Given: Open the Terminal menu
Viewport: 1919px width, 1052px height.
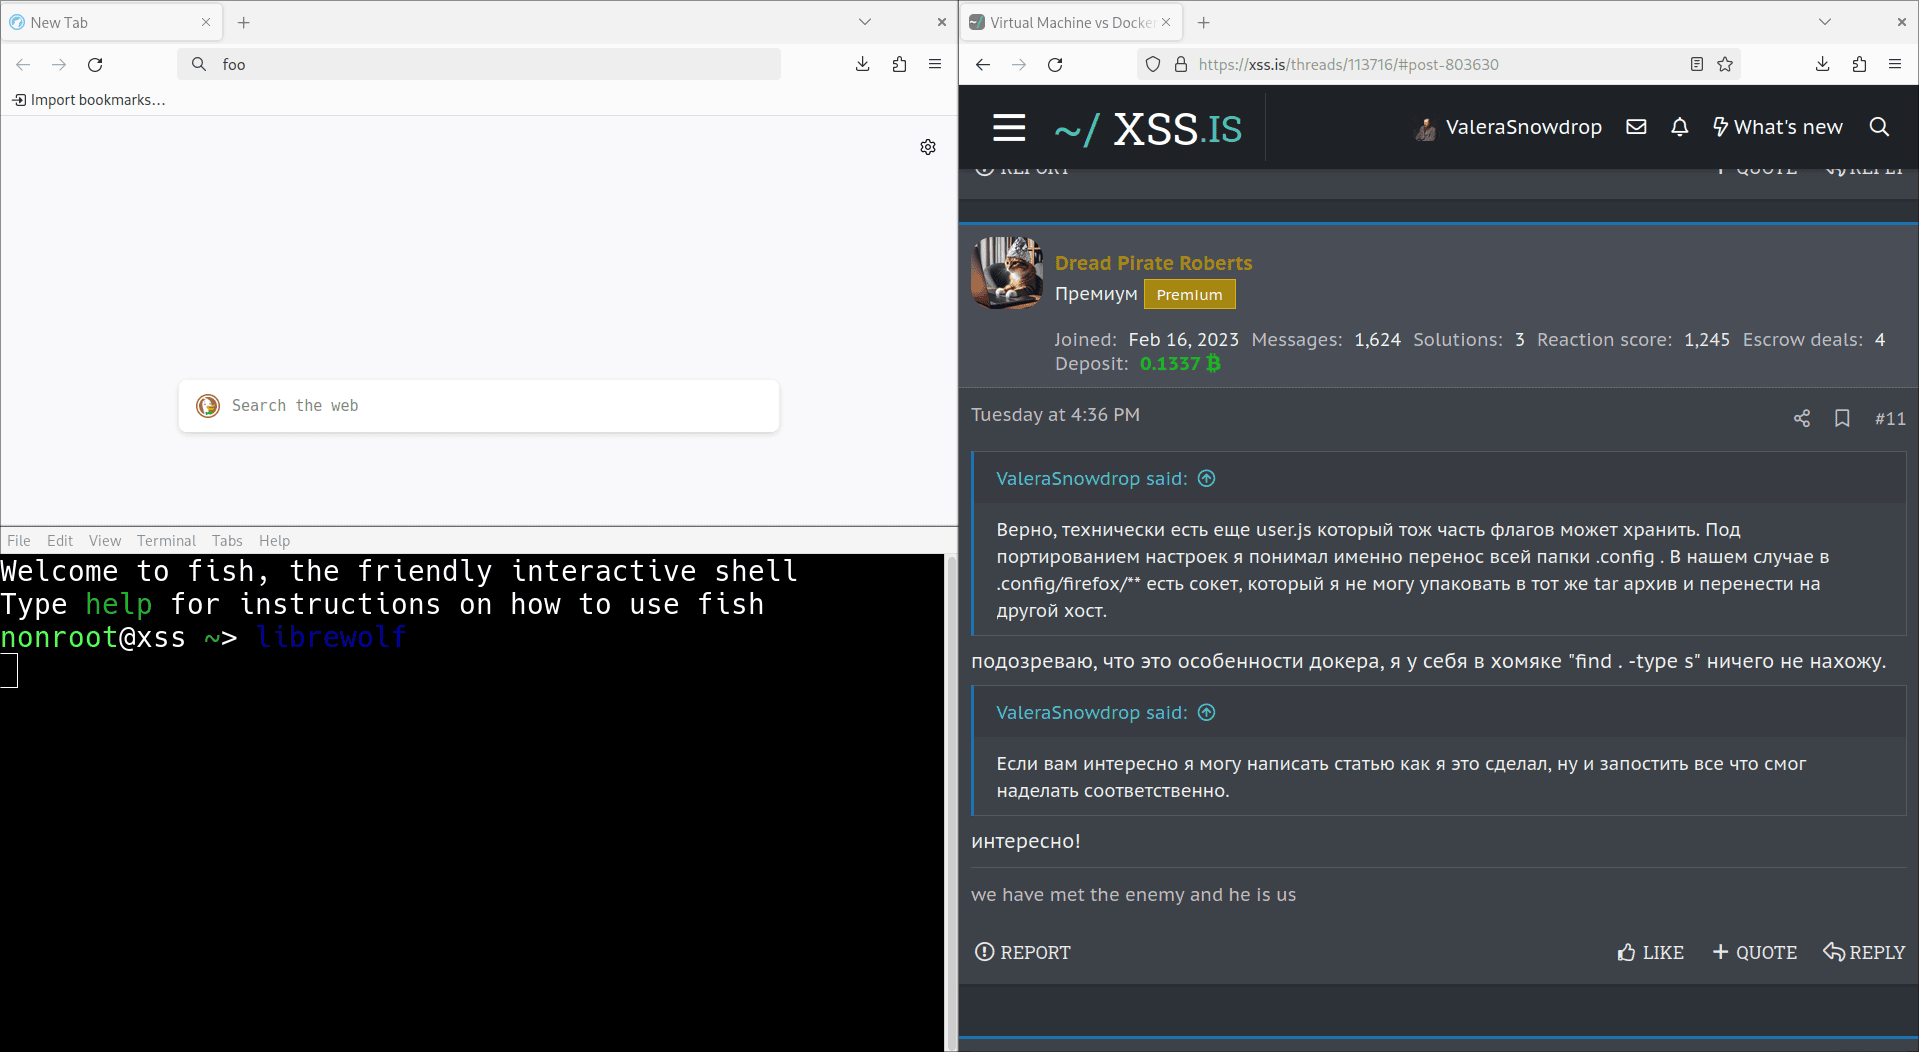Looking at the screenshot, I should (x=166, y=541).
